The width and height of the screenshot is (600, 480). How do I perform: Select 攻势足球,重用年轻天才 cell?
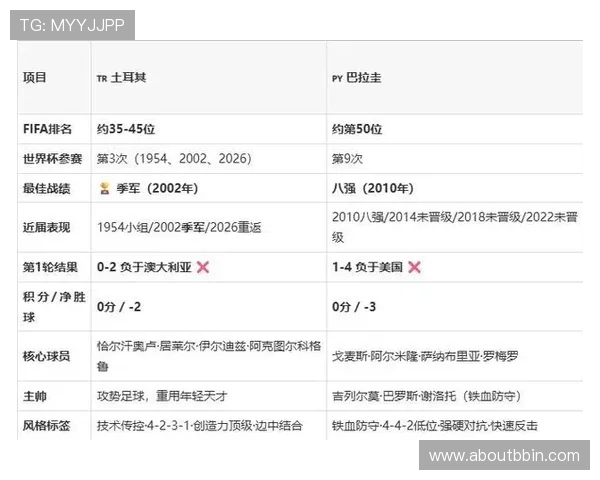pyautogui.click(x=209, y=396)
